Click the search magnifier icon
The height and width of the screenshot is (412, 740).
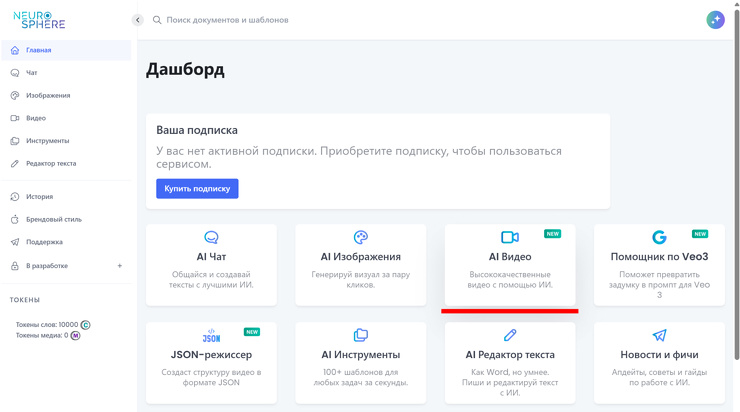tap(157, 20)
